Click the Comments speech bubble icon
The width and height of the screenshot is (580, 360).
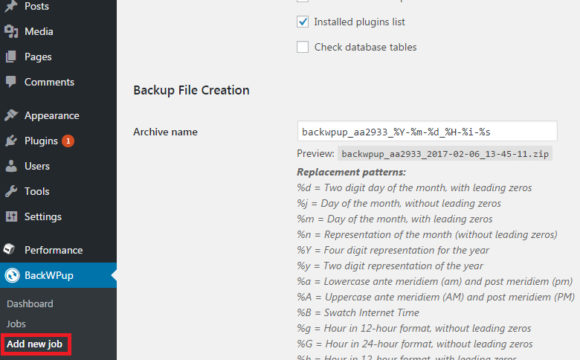(11, 82)
